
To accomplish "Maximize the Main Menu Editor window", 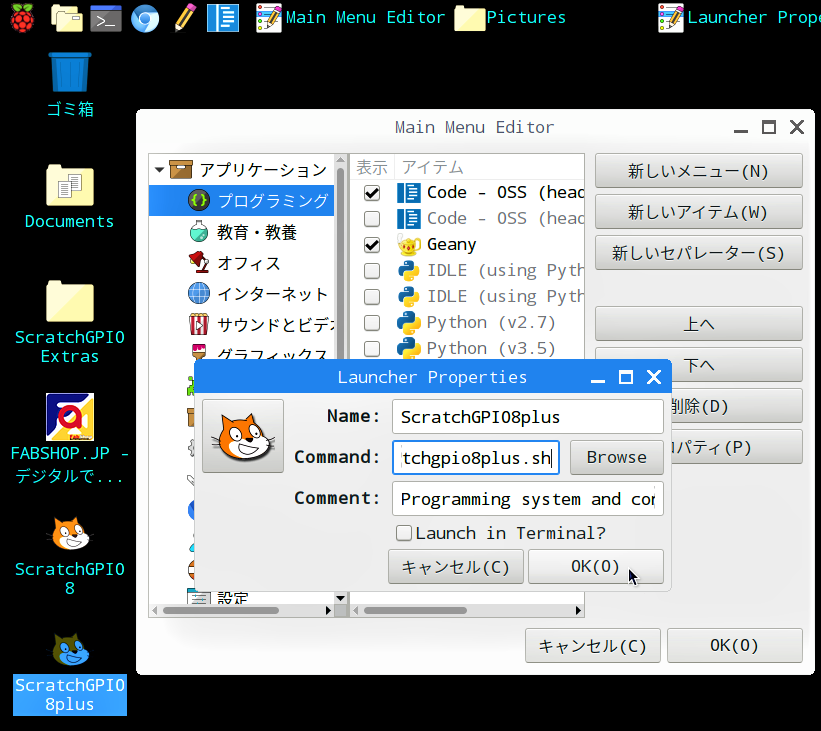I will [x=769, y=127].
